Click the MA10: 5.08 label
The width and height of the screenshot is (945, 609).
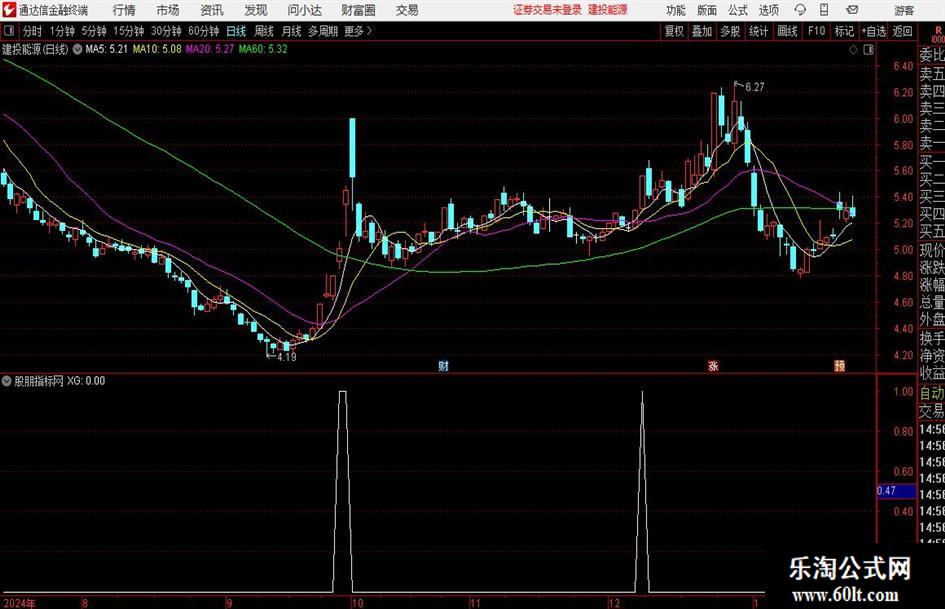click(x=157, y=49)
